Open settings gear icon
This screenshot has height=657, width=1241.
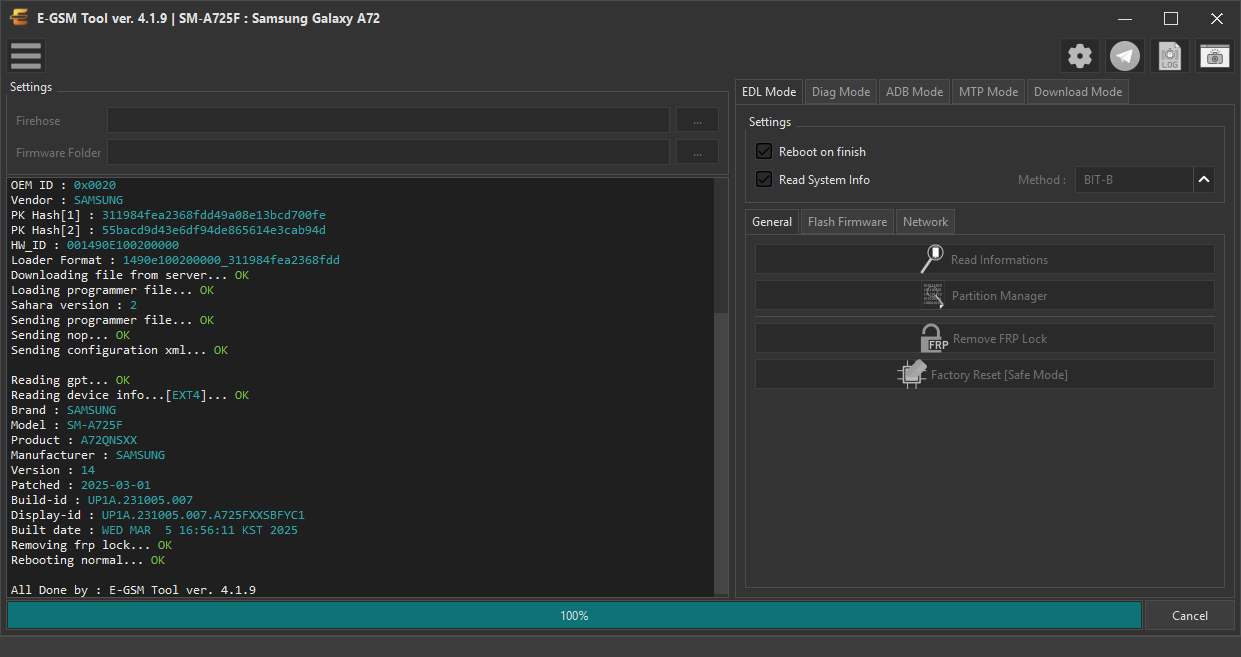[1080, 56]
